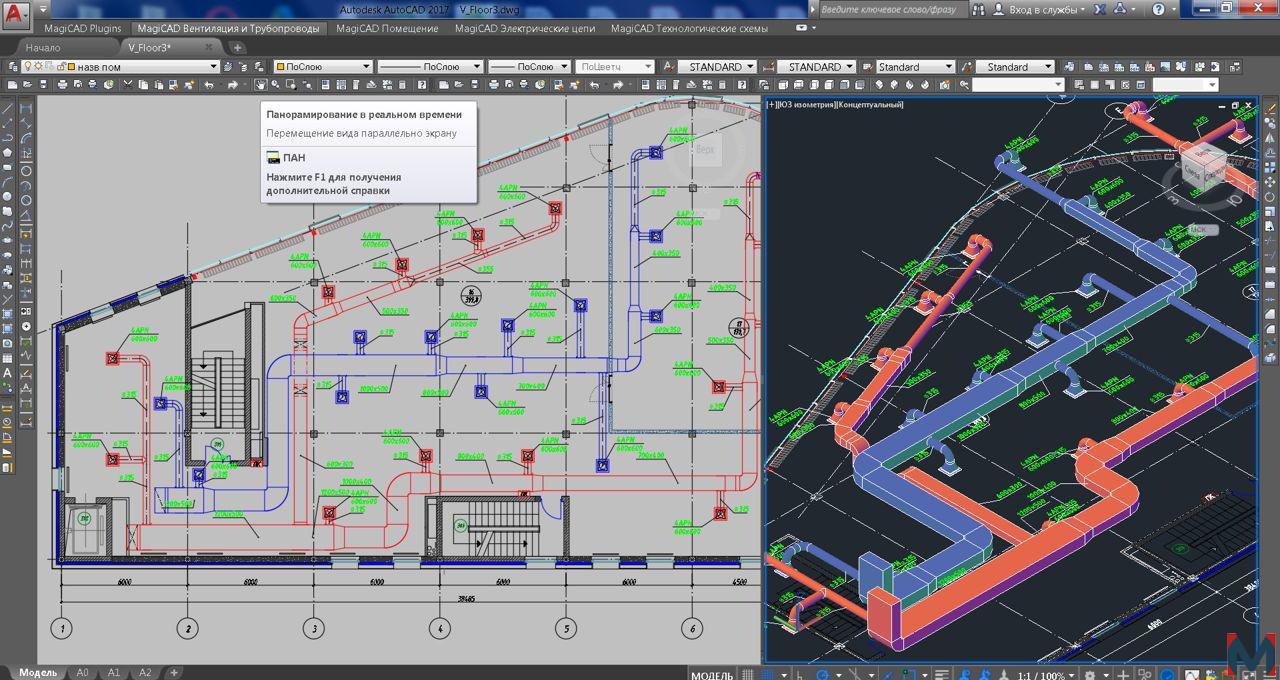Image resolution: width=1280 pixels, height=680 pixels.
Task: Open Layer Properties Manager icon
Action: (12, 67)
